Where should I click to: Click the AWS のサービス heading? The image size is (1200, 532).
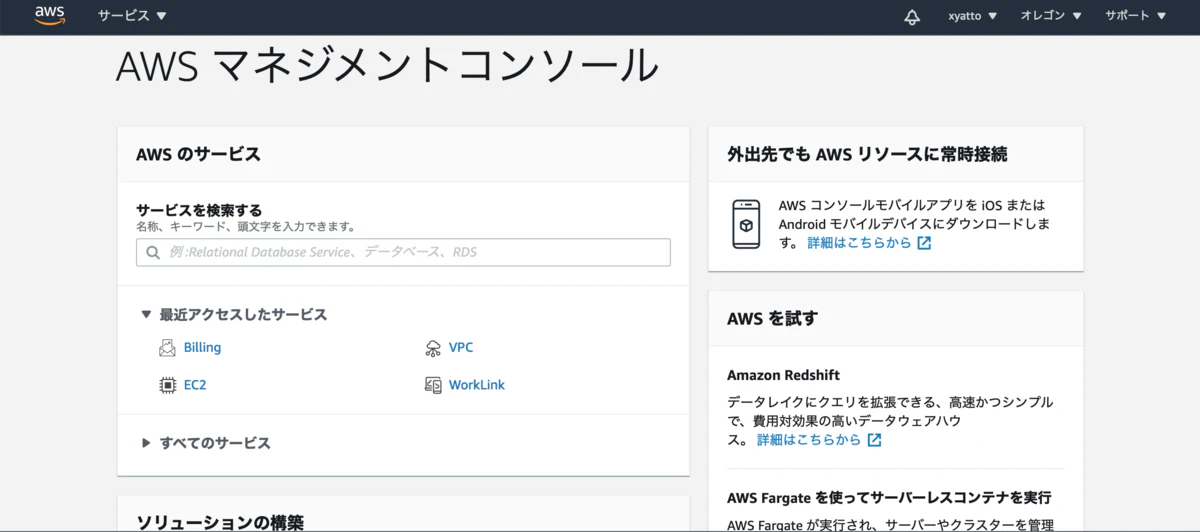[198, 154]
